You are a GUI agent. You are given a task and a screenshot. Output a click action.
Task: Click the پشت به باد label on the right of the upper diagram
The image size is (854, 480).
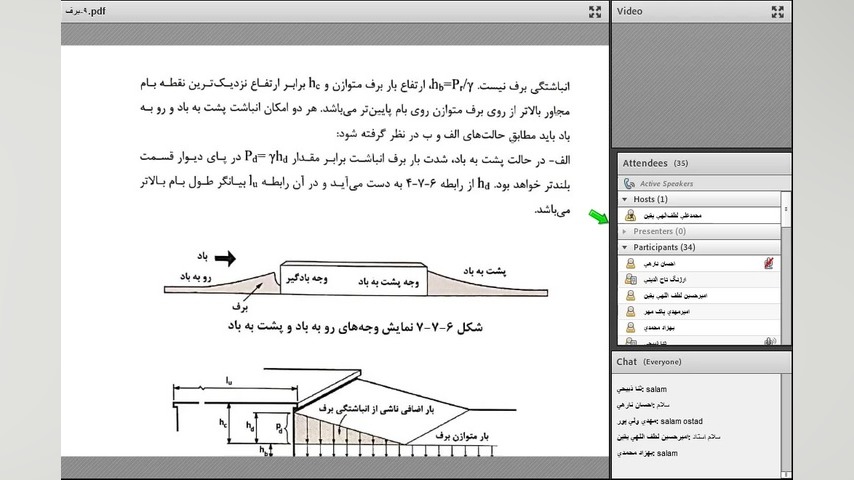click(485, 271)
